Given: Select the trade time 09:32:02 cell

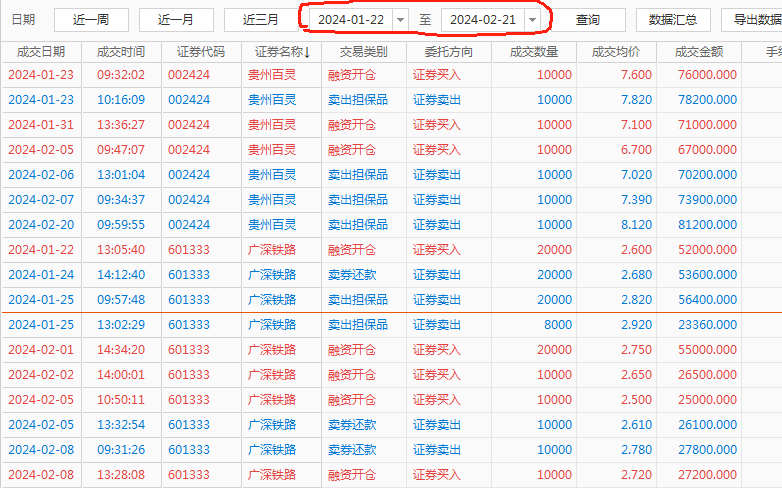Looking at the screenshot, I should [x=121, y=75].
